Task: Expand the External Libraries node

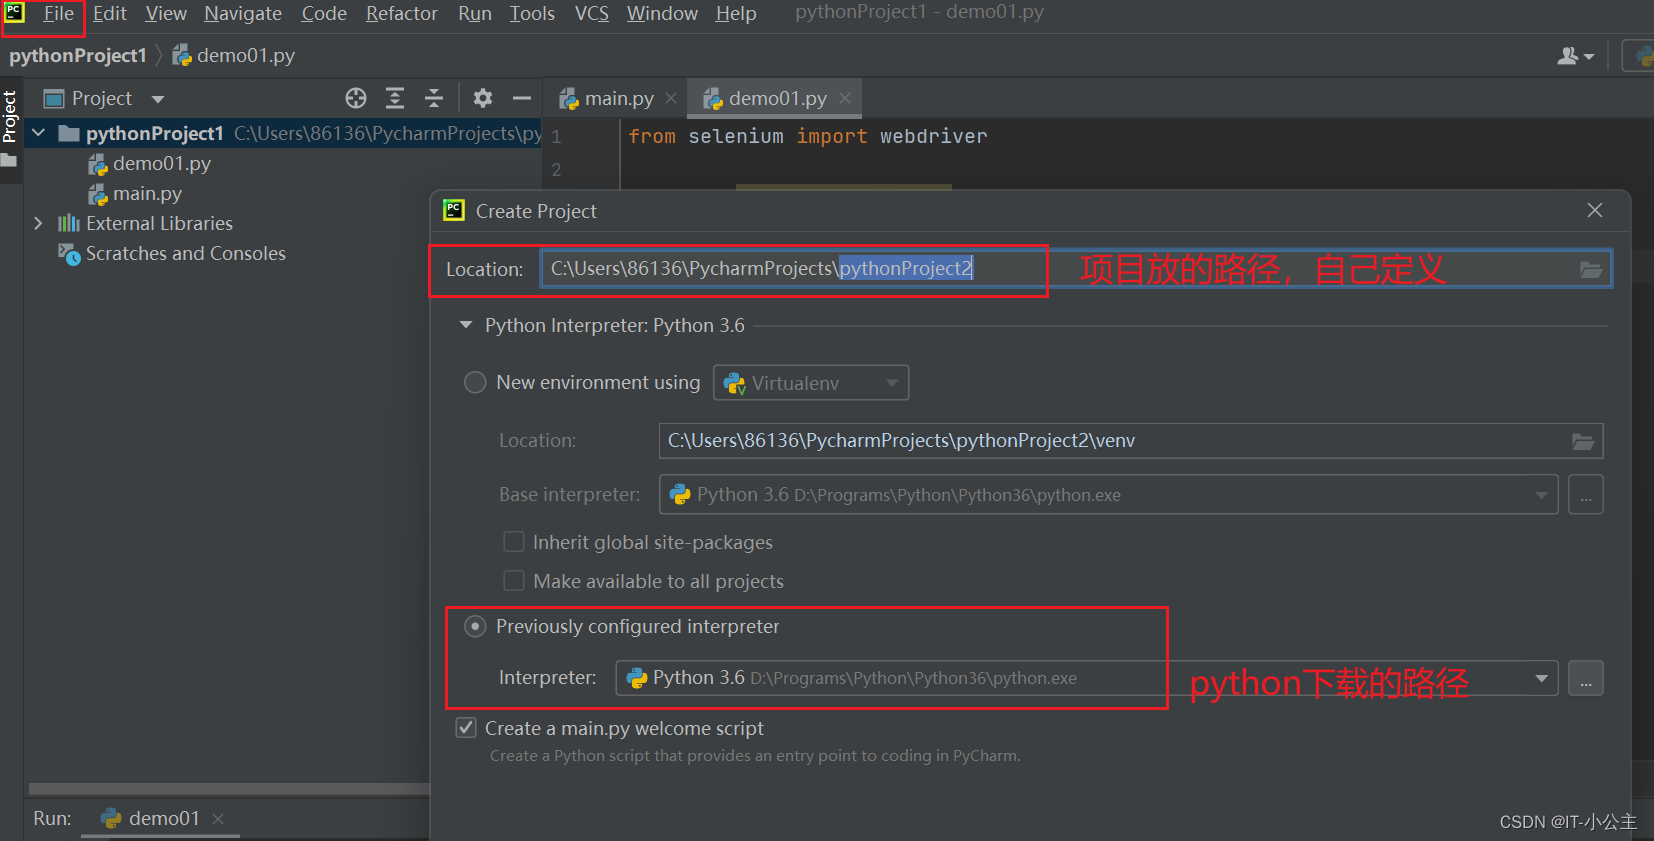Action: click(38, 223)
